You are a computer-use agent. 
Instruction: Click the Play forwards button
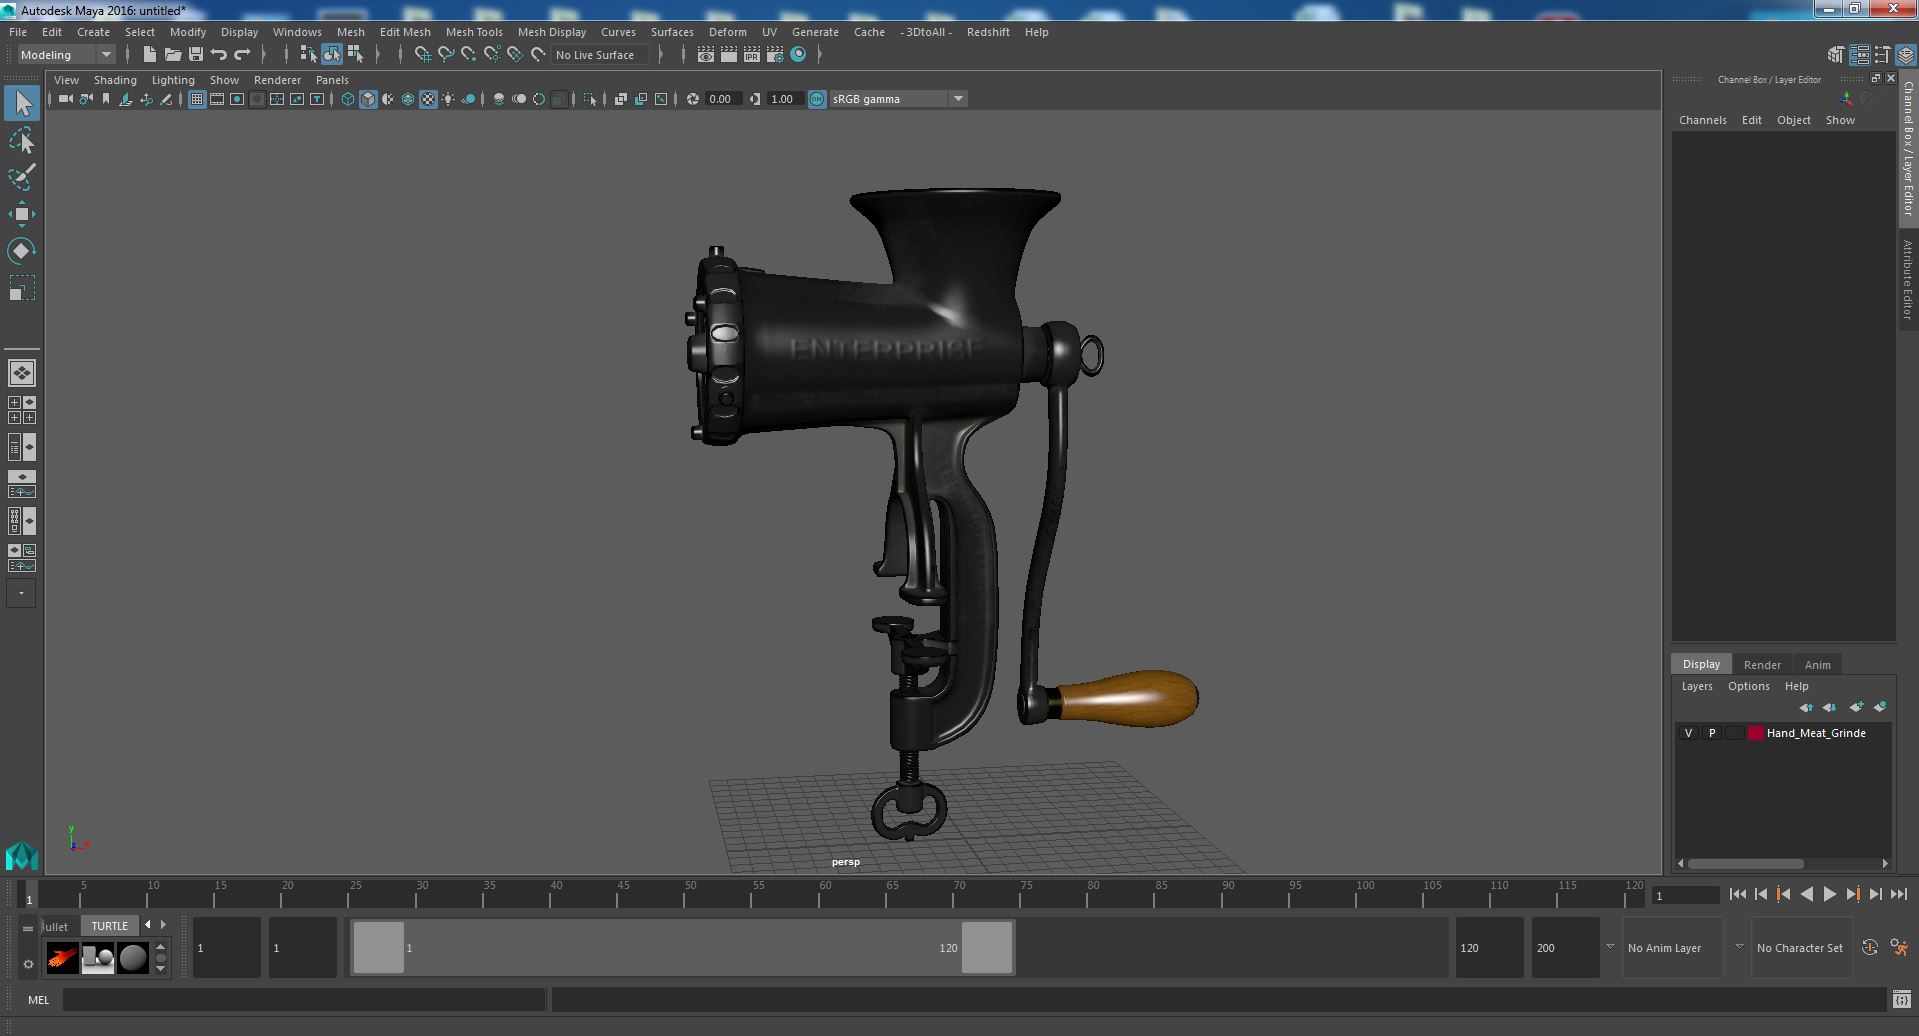1829,895
